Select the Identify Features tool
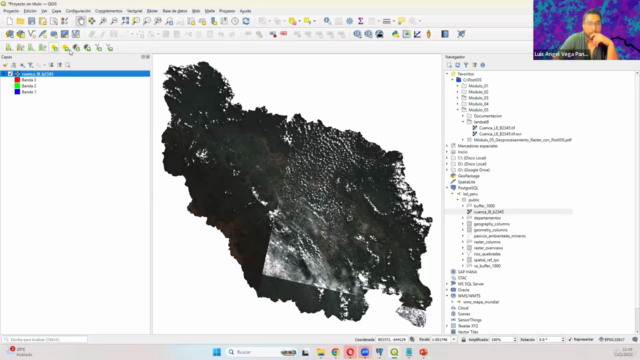The image size is (640, 360). (327, 21)
